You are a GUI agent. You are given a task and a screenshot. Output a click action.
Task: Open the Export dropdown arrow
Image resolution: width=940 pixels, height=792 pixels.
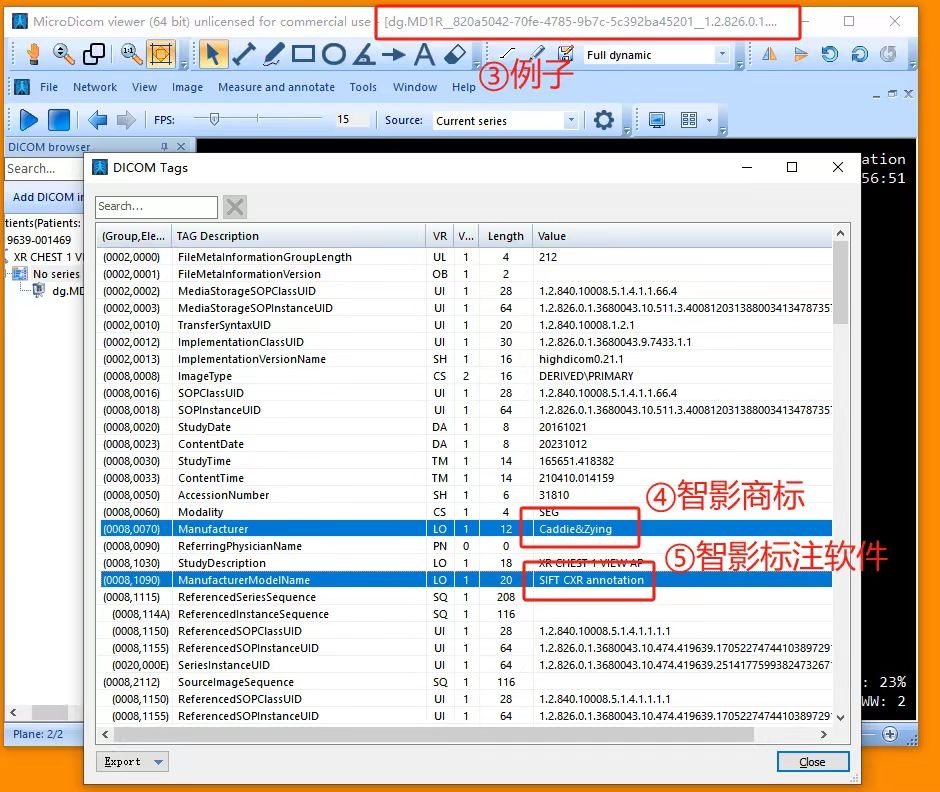[158, 762]
